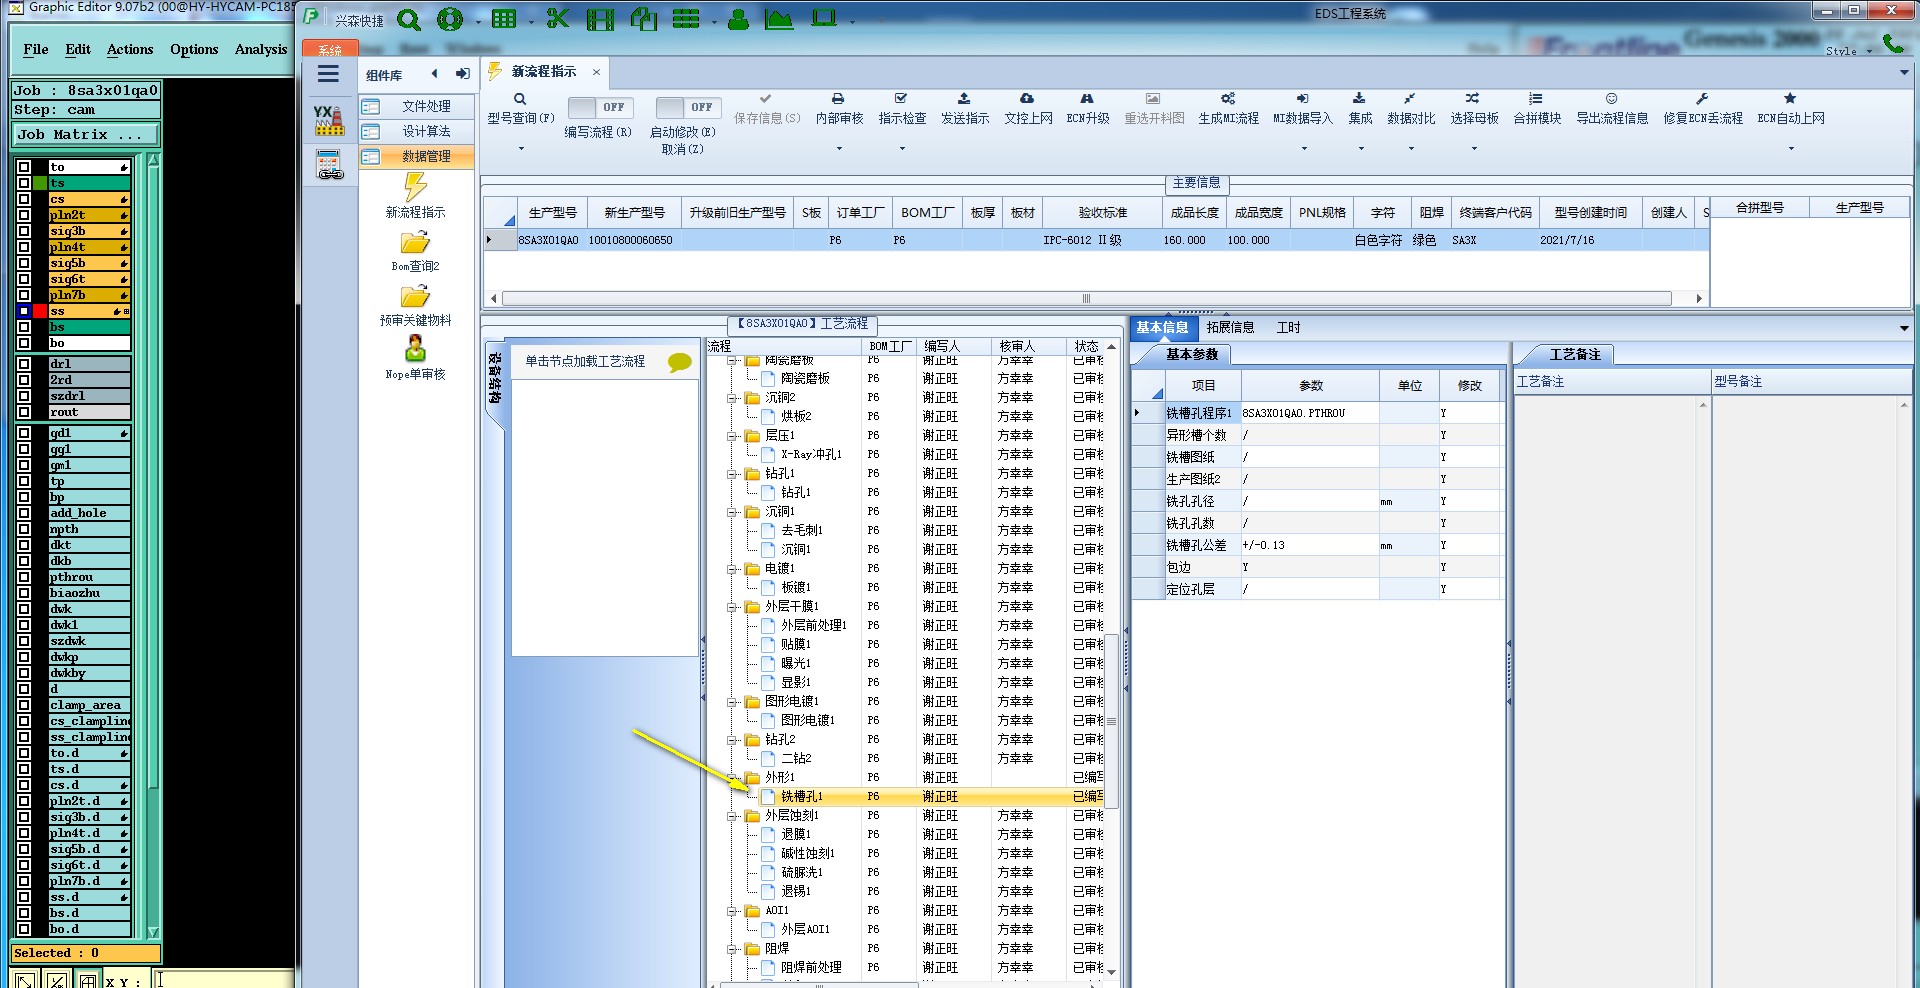The height and width of the screenshot is (988, 1920).
Task: Click the 发送指示 upload icon
Action: pyautogui.click(x=964, y=99)
